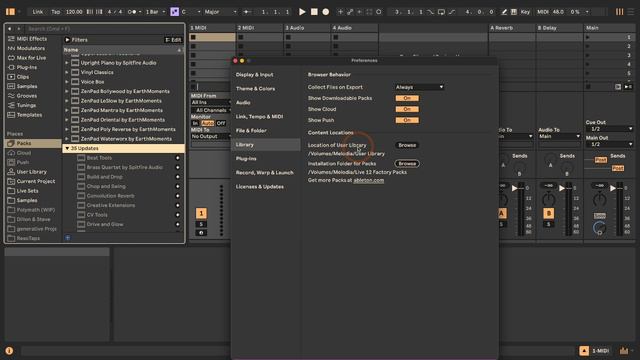Open the Major scale dropdown
The image size is (640, 360).
tap(220, 12)
